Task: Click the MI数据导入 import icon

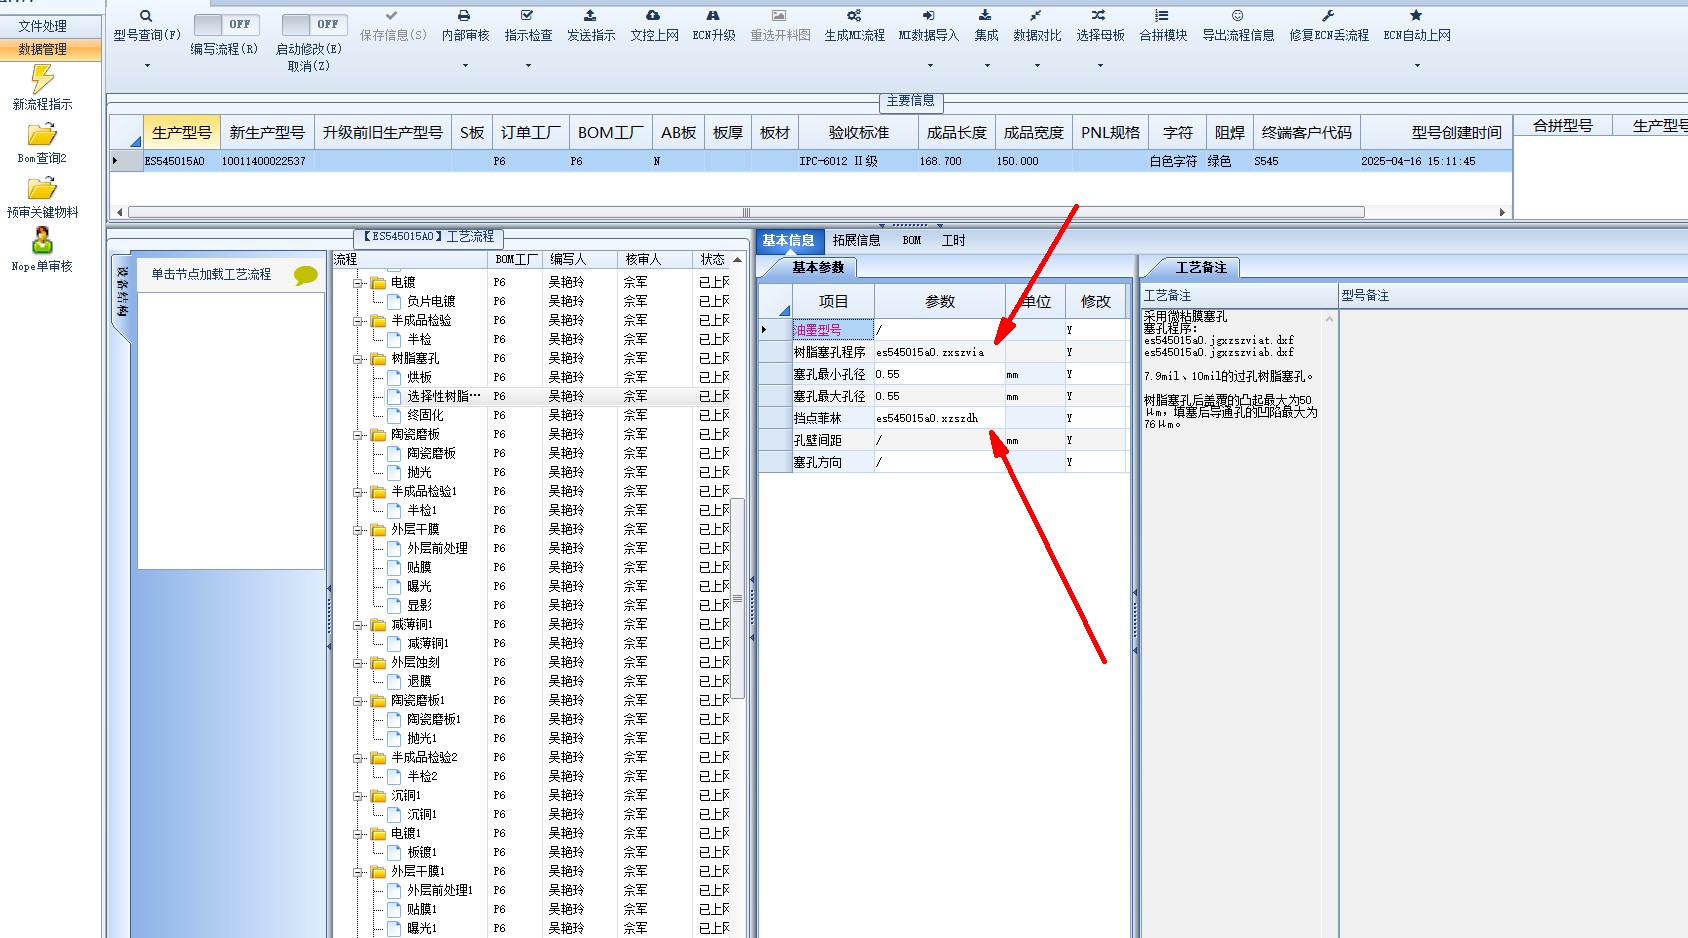Action: click(928, 16)
